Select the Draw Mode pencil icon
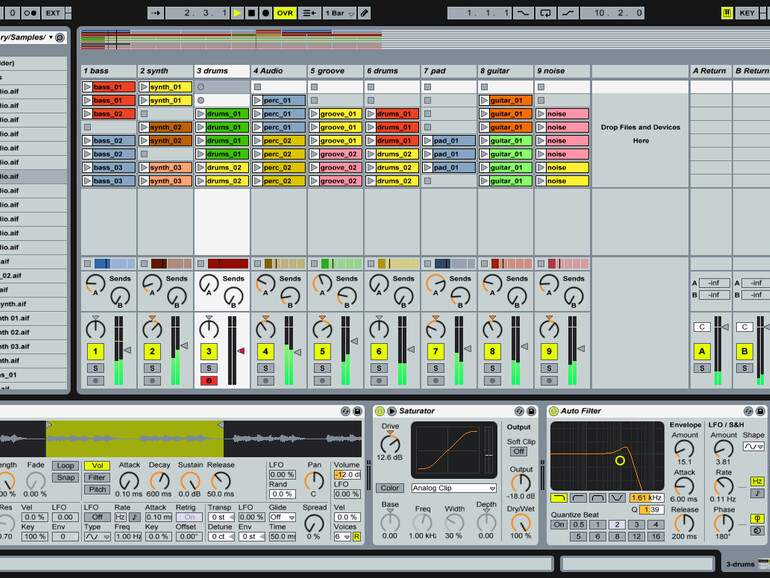The width and height of the screenshot is (770, 578). (364, 13)
